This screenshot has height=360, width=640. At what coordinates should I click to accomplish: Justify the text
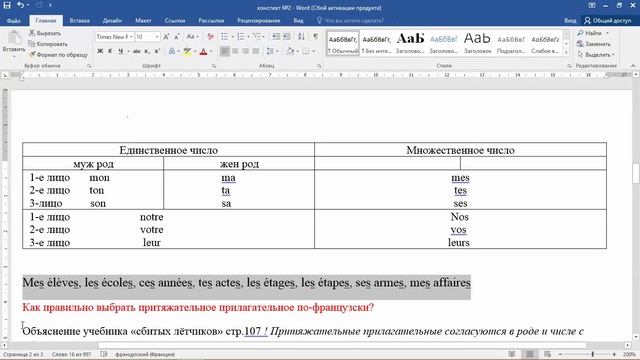256,51
